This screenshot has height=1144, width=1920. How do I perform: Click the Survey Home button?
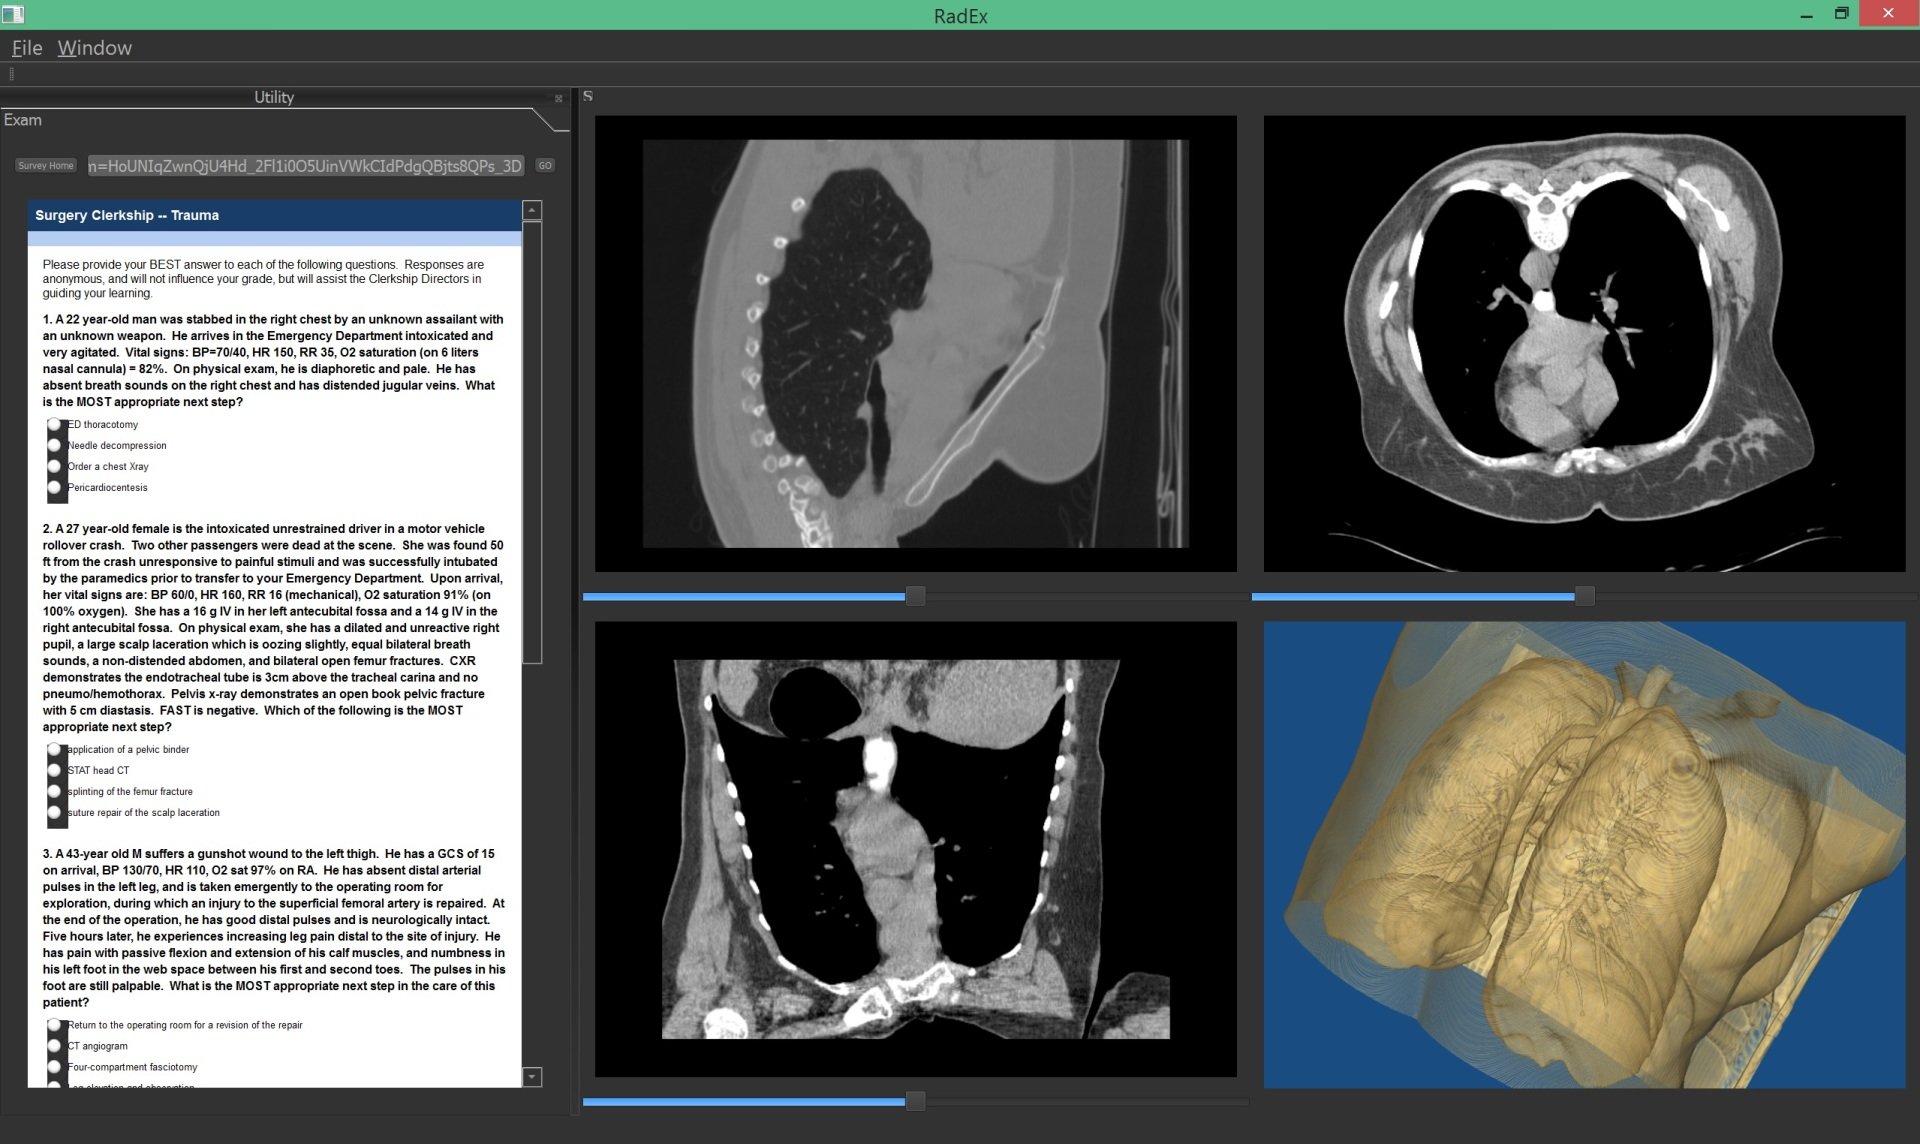[46, 165]
